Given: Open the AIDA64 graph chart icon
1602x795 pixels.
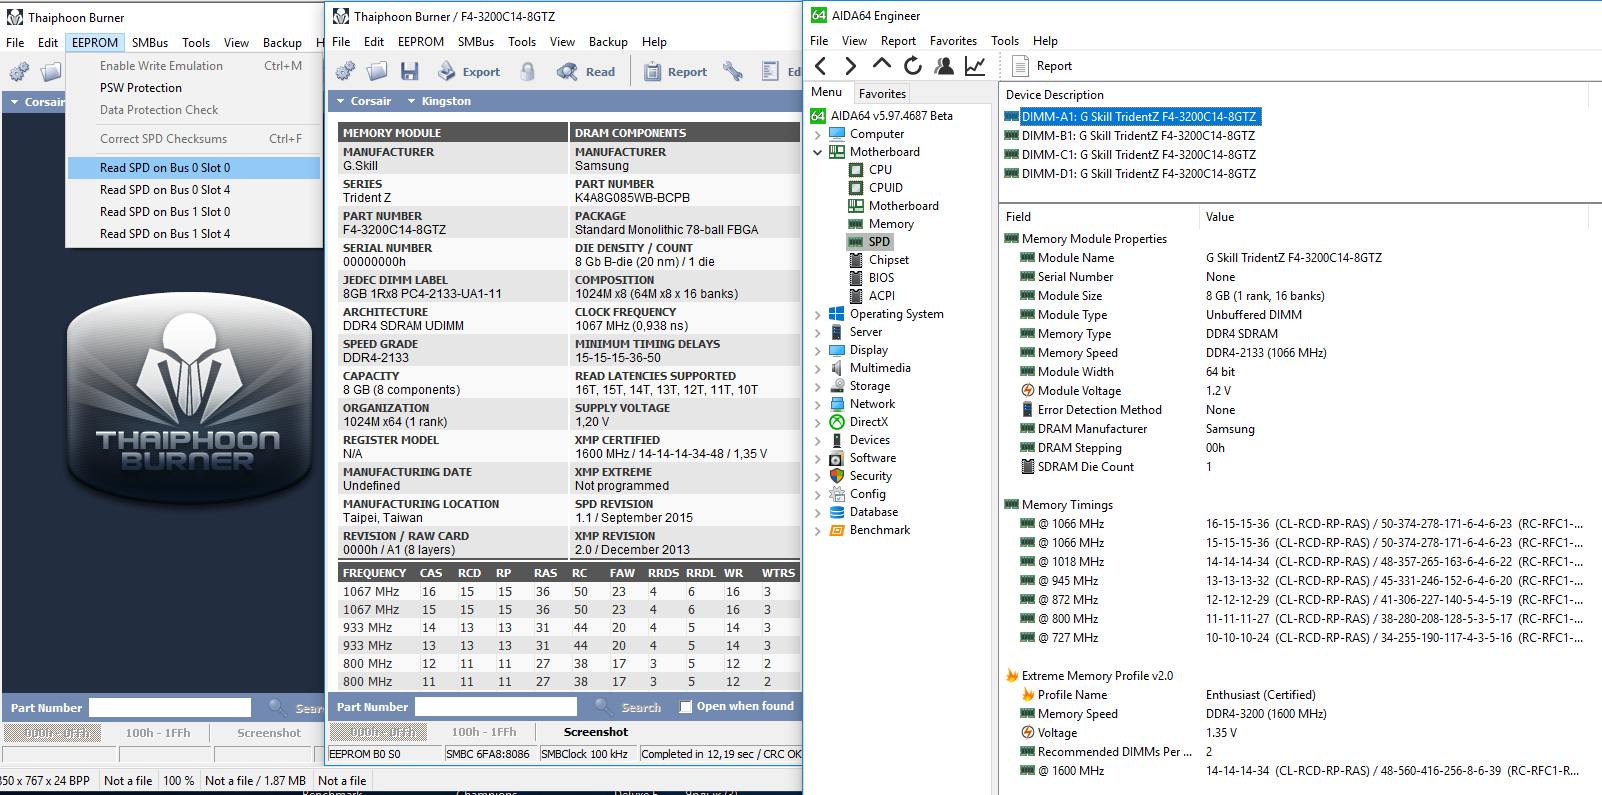Looking at the screenshot, I should (x=974, y=66).
